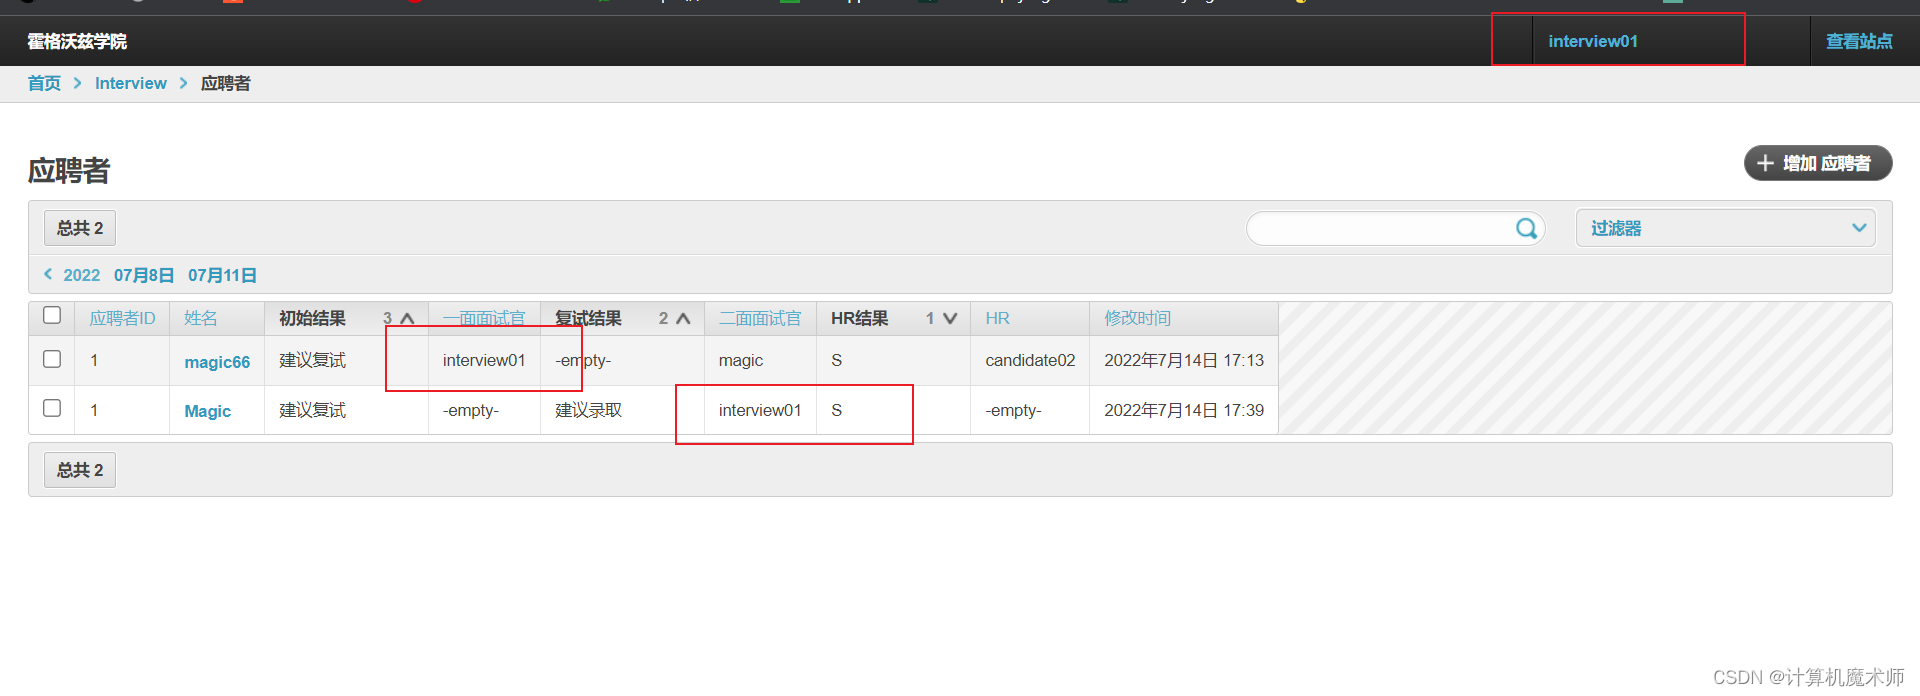Screen dimensions: 1920x696
Task: Click 2022年7月14日 17:39 timestamp
Action: (x=1184, y=410)
